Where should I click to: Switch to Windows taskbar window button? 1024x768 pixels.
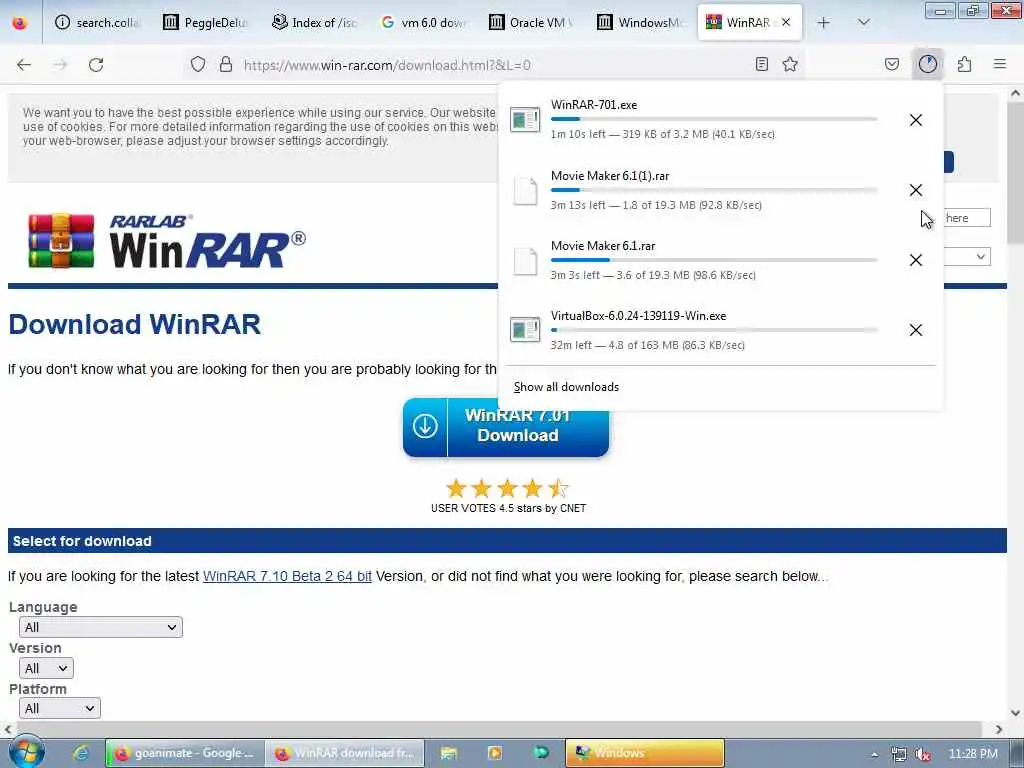pos(645,753)
